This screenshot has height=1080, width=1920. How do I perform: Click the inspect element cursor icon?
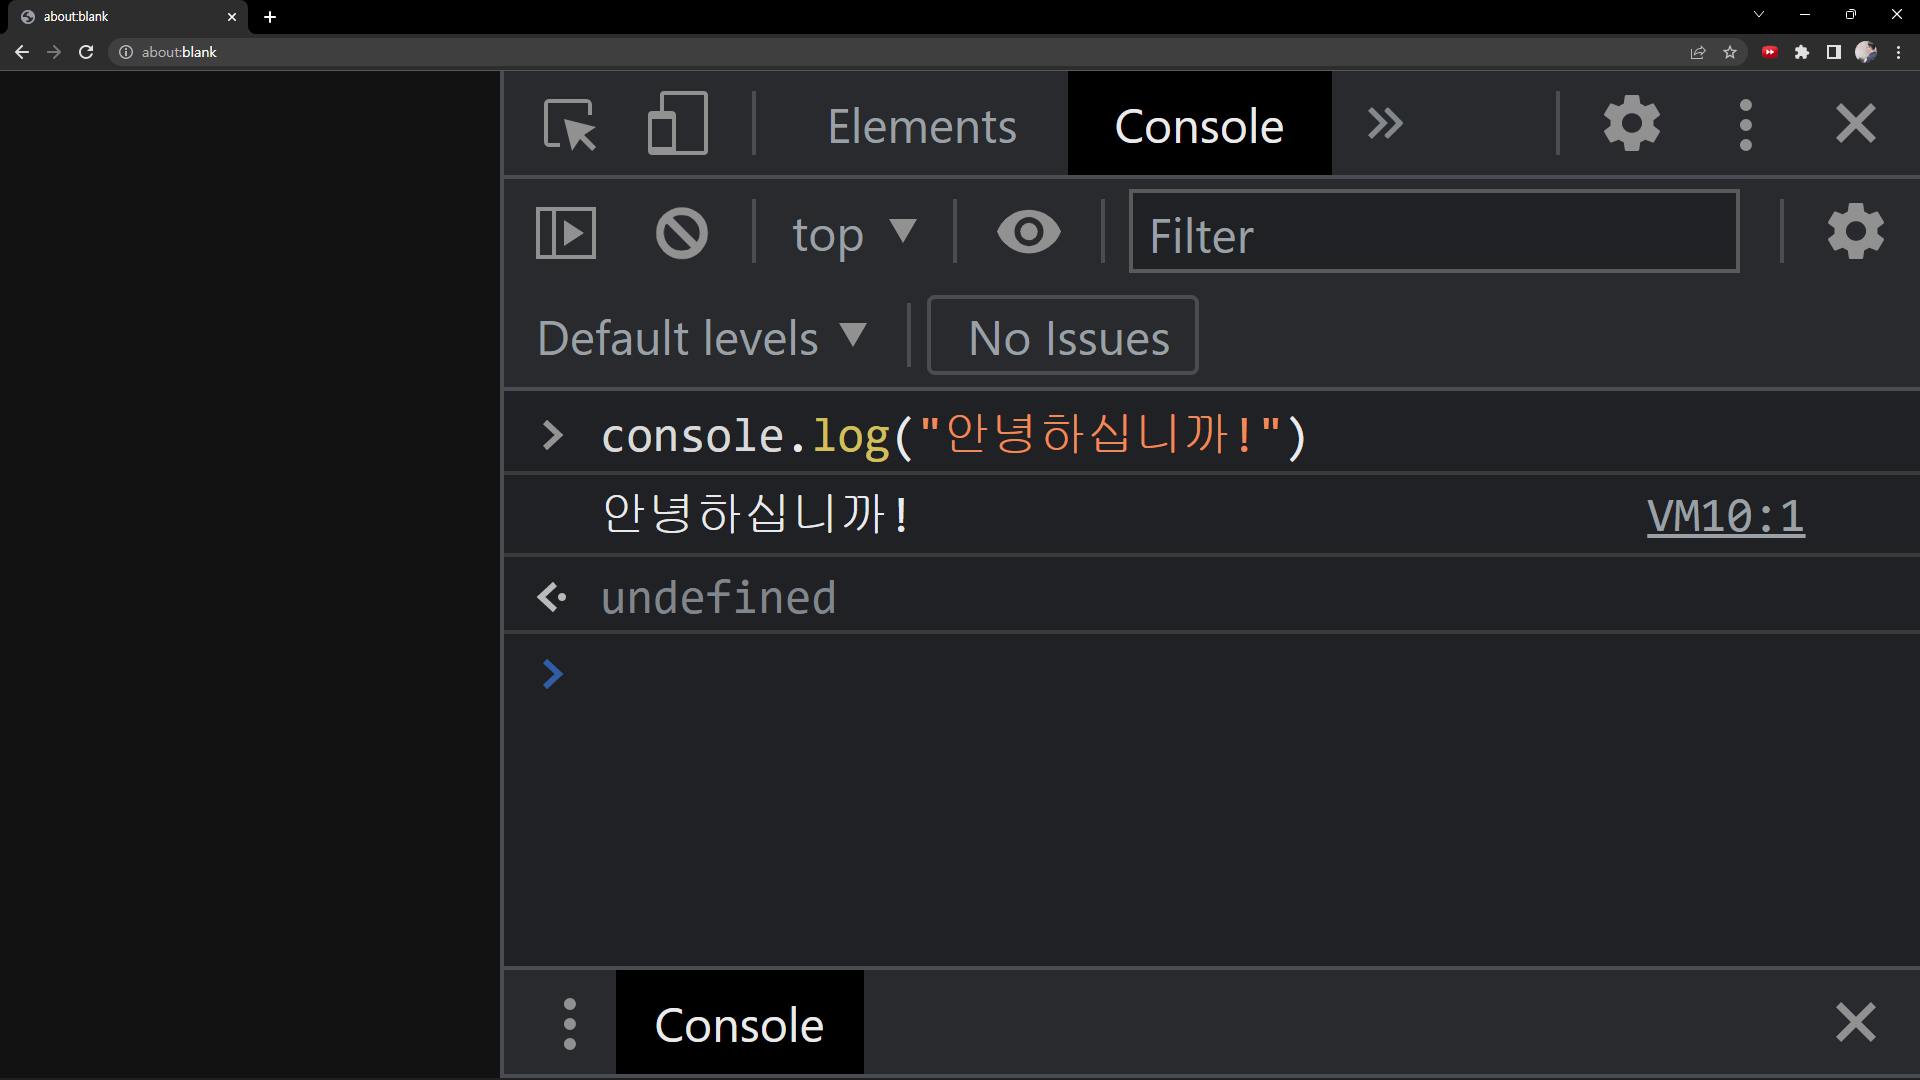[570, 123]
